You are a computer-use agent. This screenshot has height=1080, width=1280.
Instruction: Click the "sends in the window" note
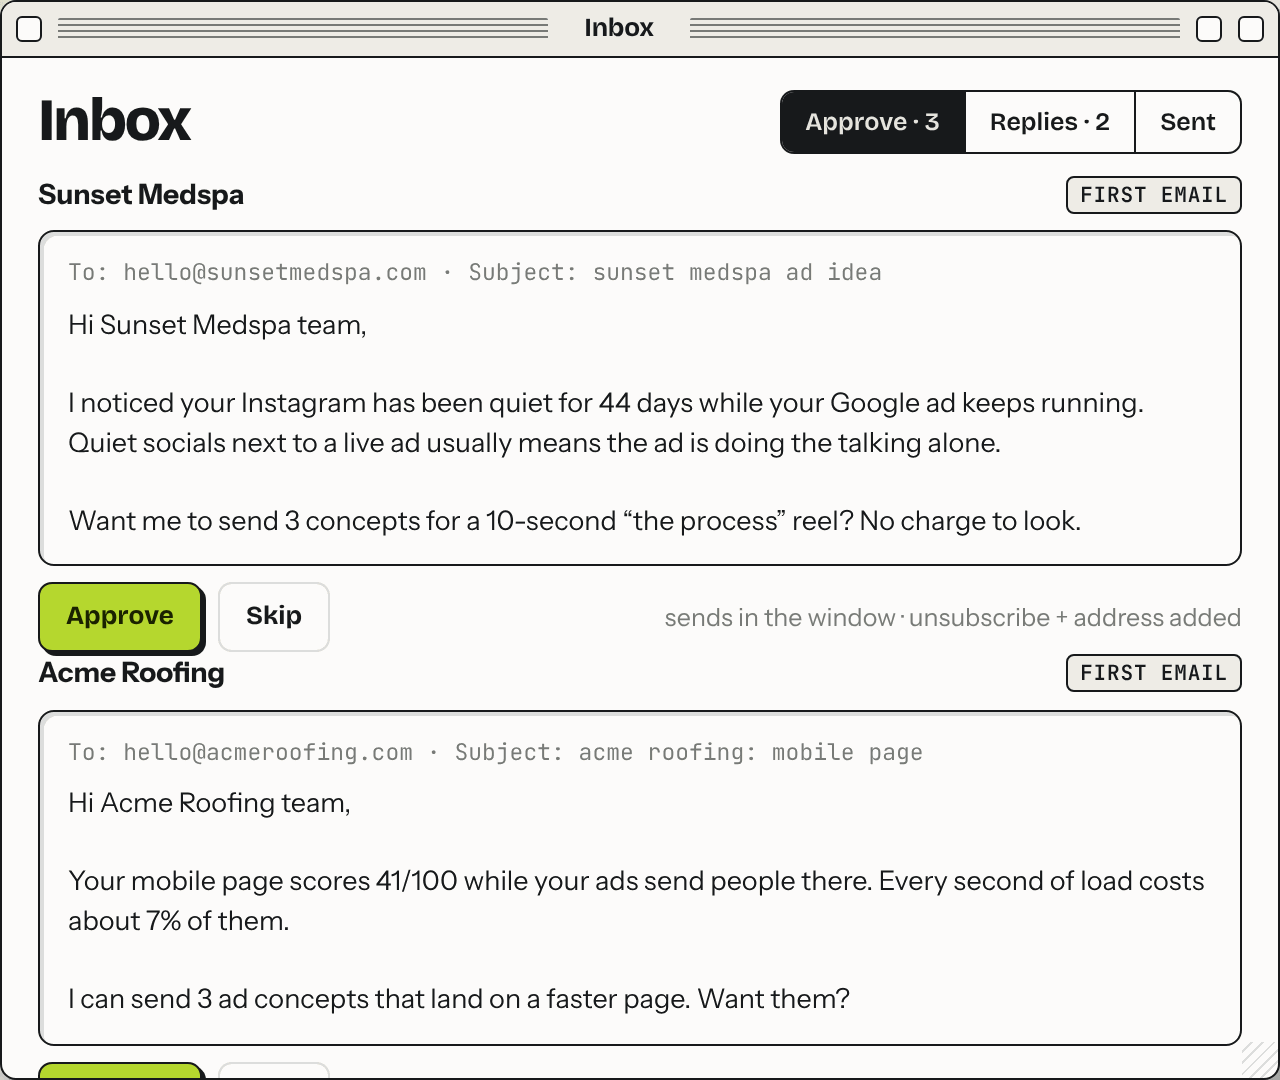(x=953, y=618)
